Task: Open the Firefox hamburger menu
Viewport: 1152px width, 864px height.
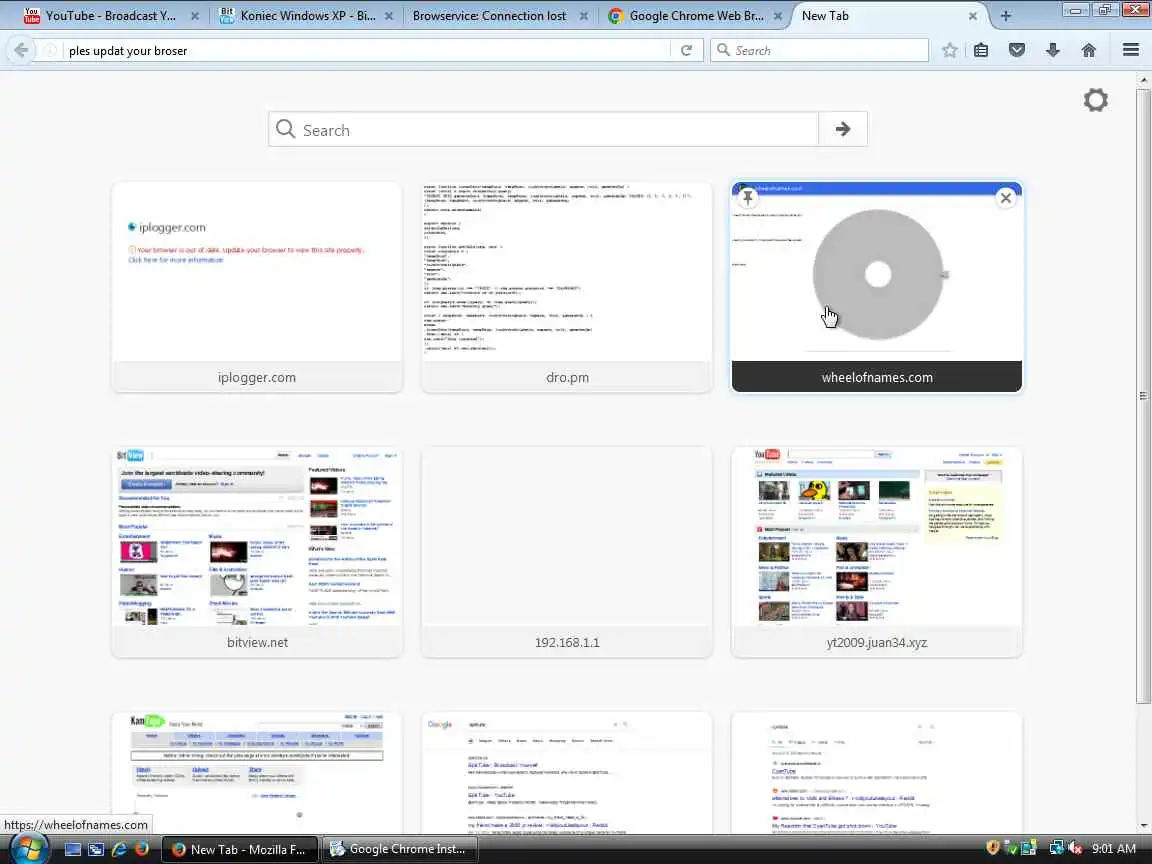Action: [1131, 50]
